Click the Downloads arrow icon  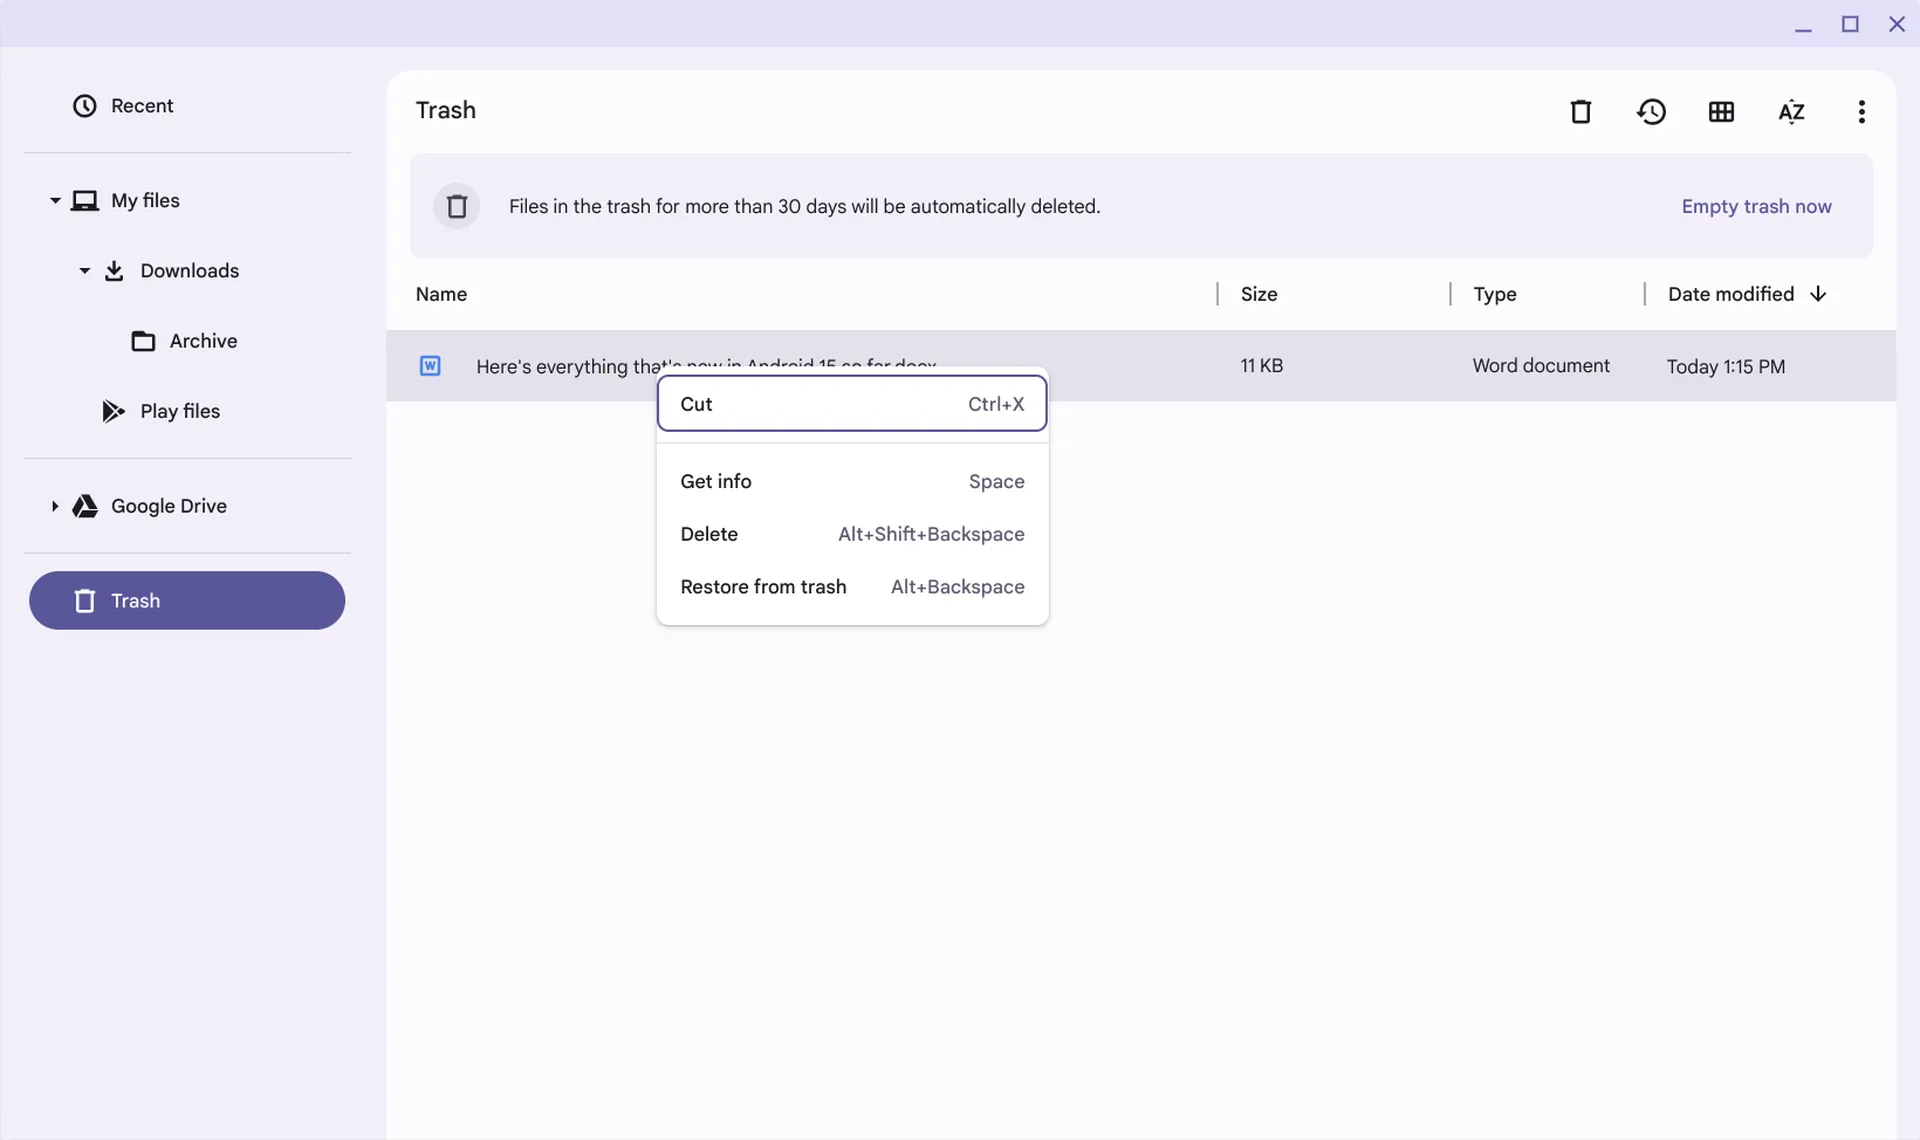114,271
